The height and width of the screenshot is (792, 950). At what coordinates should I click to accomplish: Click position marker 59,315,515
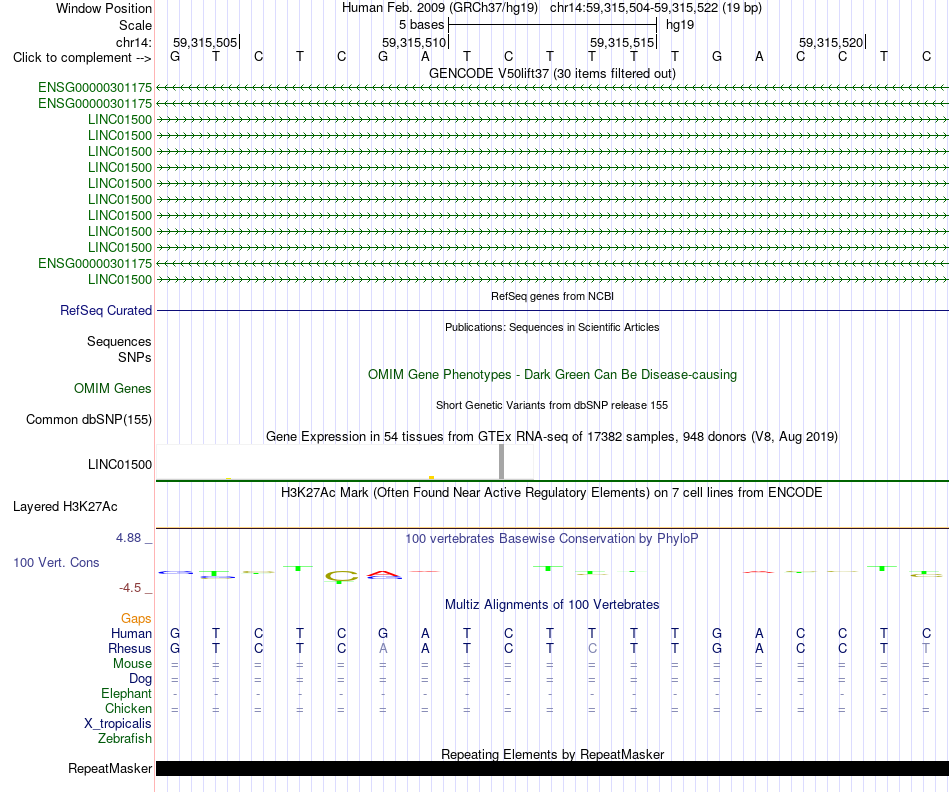(622, 42)
